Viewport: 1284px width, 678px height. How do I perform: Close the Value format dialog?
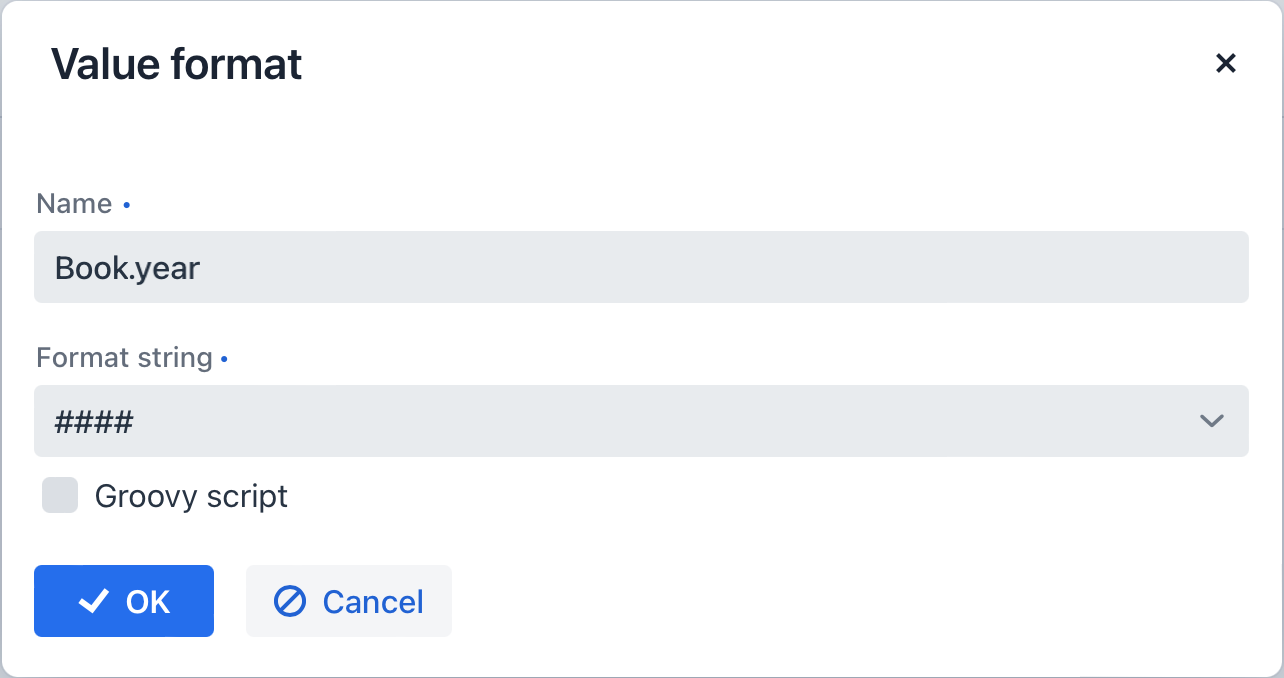pos(1225,64)
